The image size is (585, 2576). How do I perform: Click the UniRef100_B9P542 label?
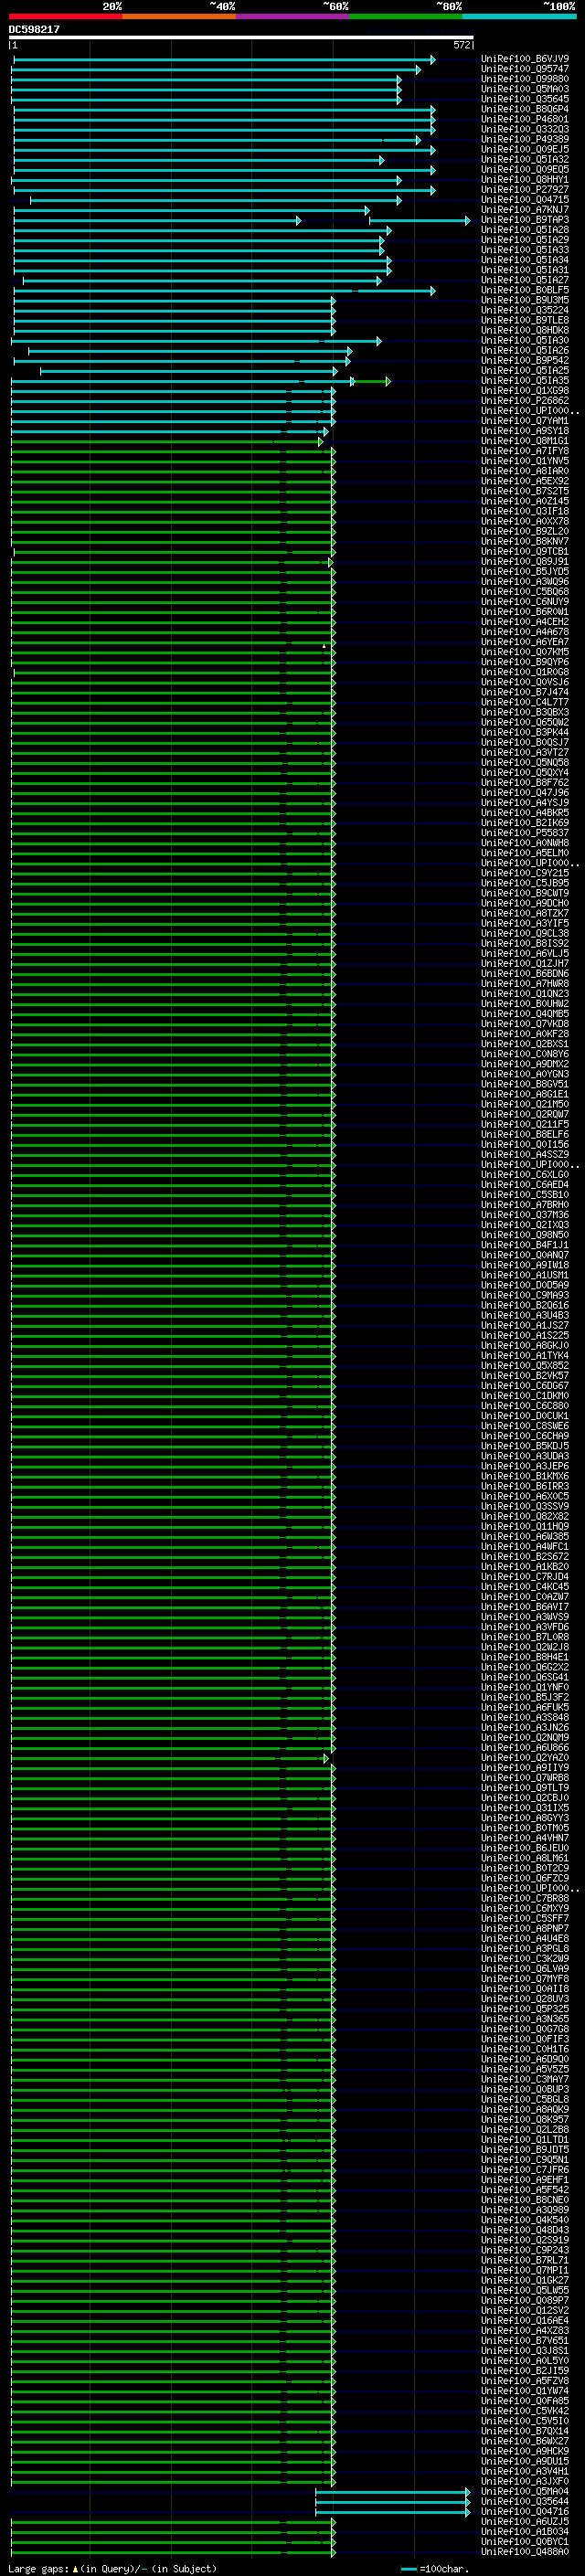(x=525, y=360)
